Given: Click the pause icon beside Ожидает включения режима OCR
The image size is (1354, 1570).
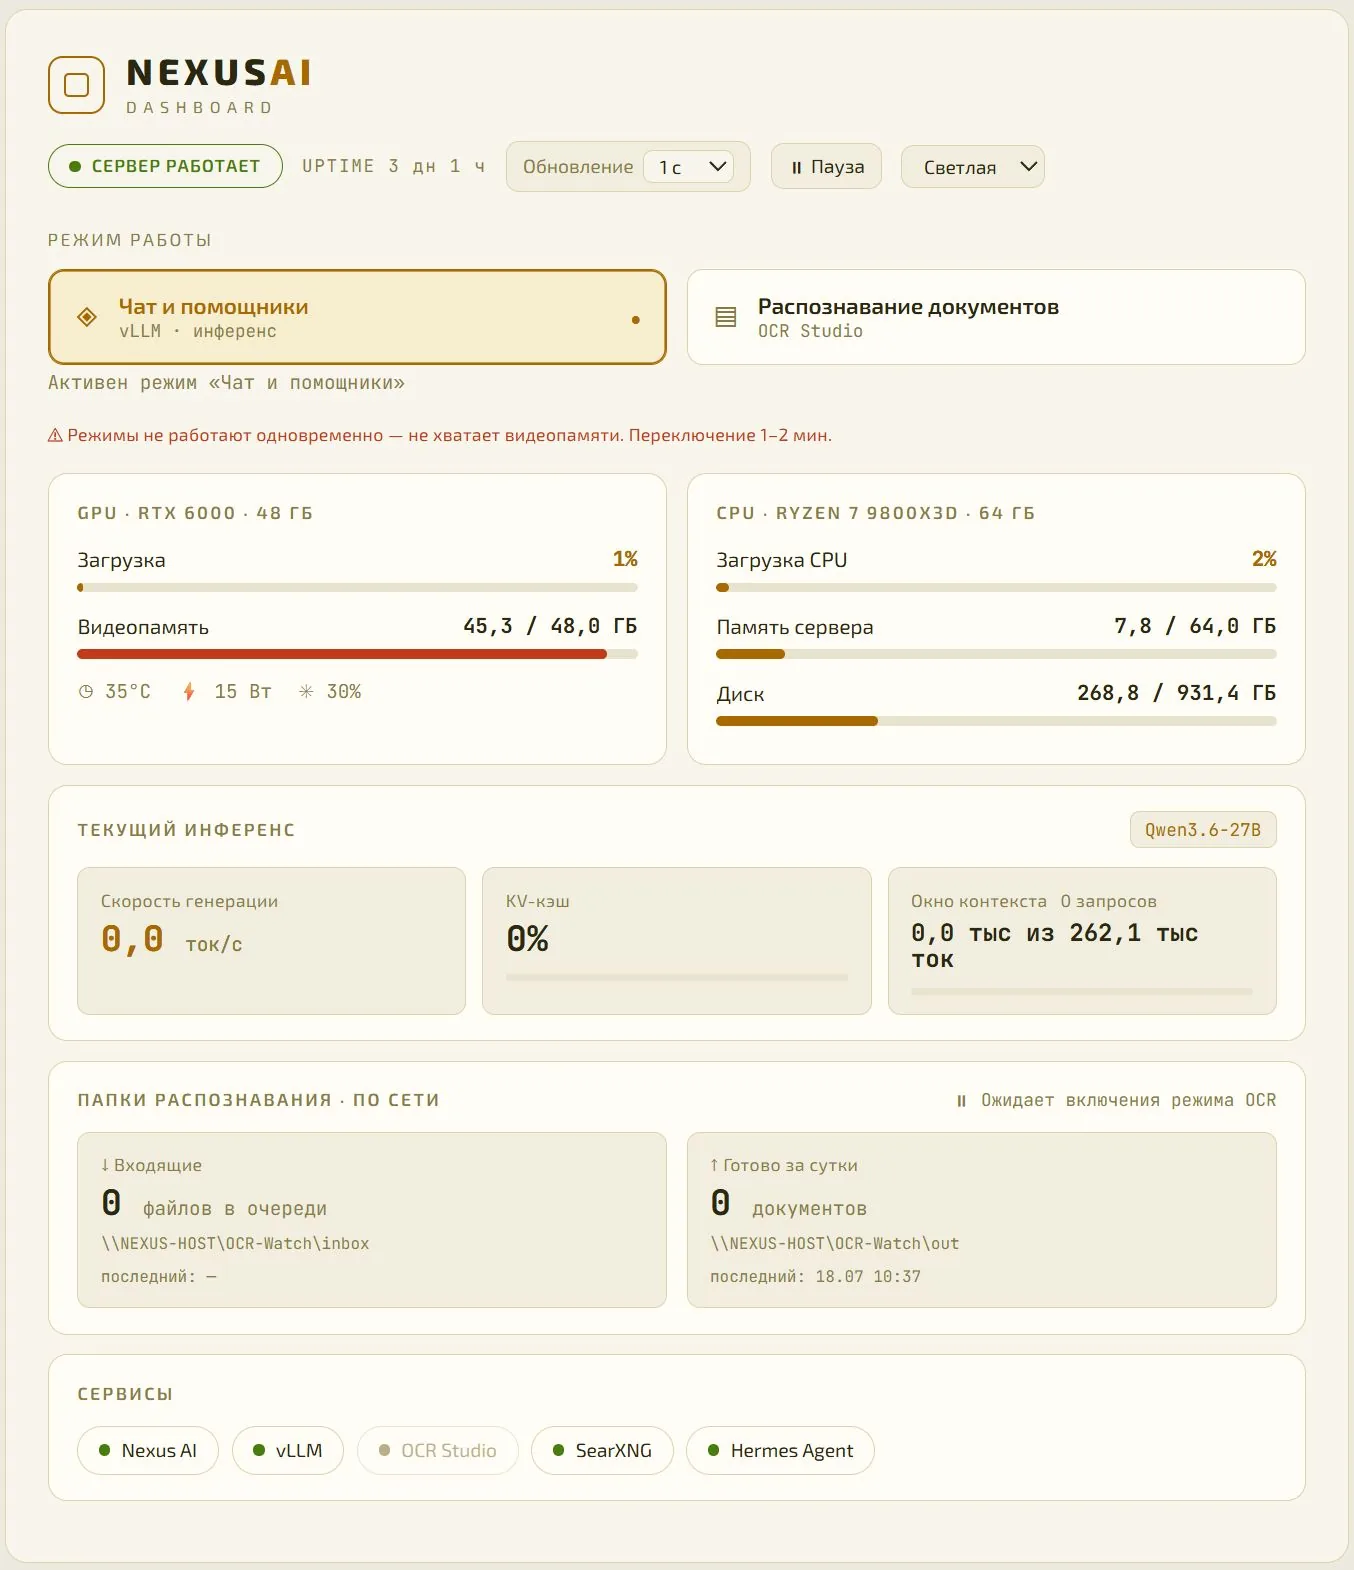Looking at the screenshot, I should tap(961, 1101).
